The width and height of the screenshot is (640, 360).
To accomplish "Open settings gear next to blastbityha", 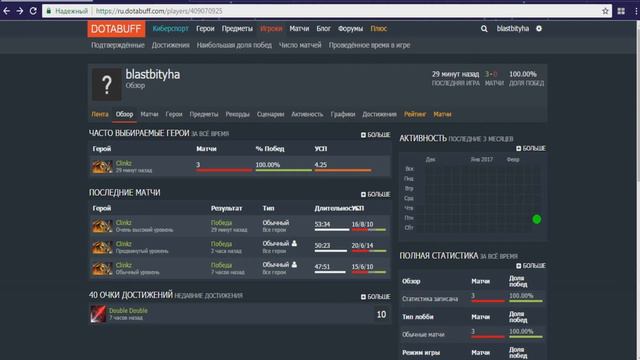I will coord(539,29).
